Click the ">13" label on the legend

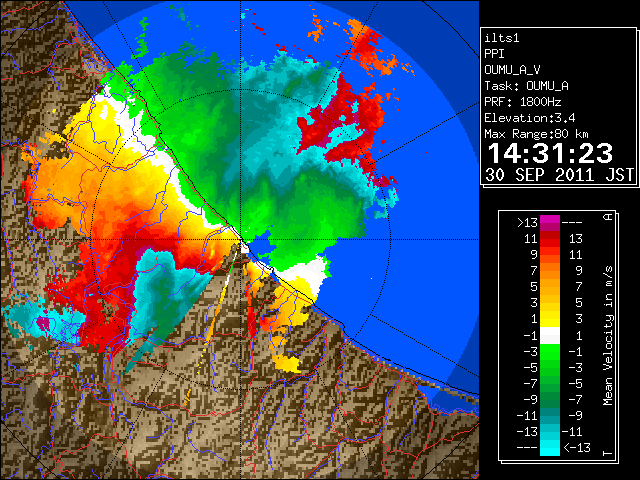pos(527,223)
